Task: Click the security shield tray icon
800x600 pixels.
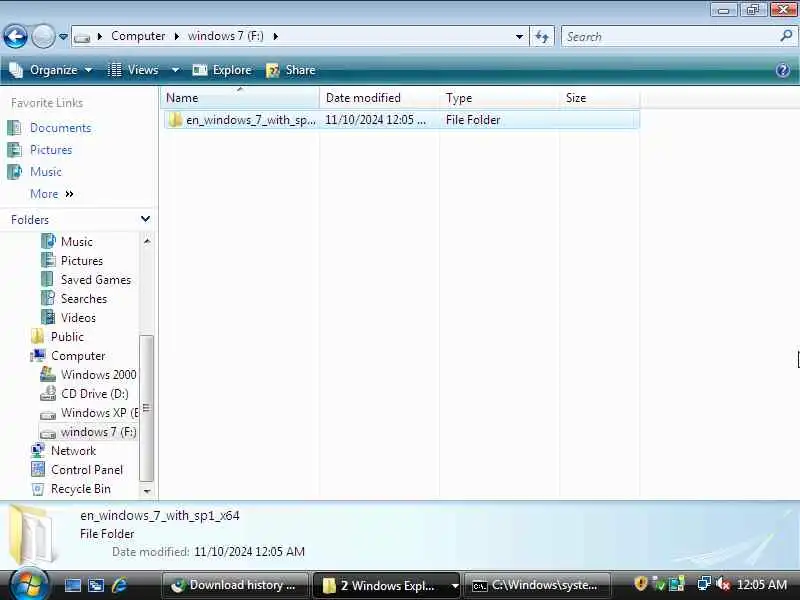Action: coord(640,584)
